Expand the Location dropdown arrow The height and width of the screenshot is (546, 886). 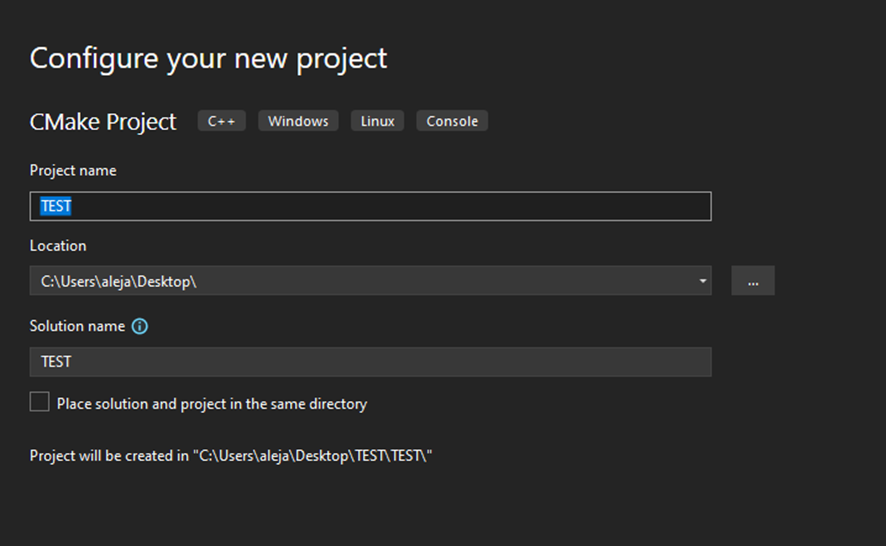coord(702,281)
